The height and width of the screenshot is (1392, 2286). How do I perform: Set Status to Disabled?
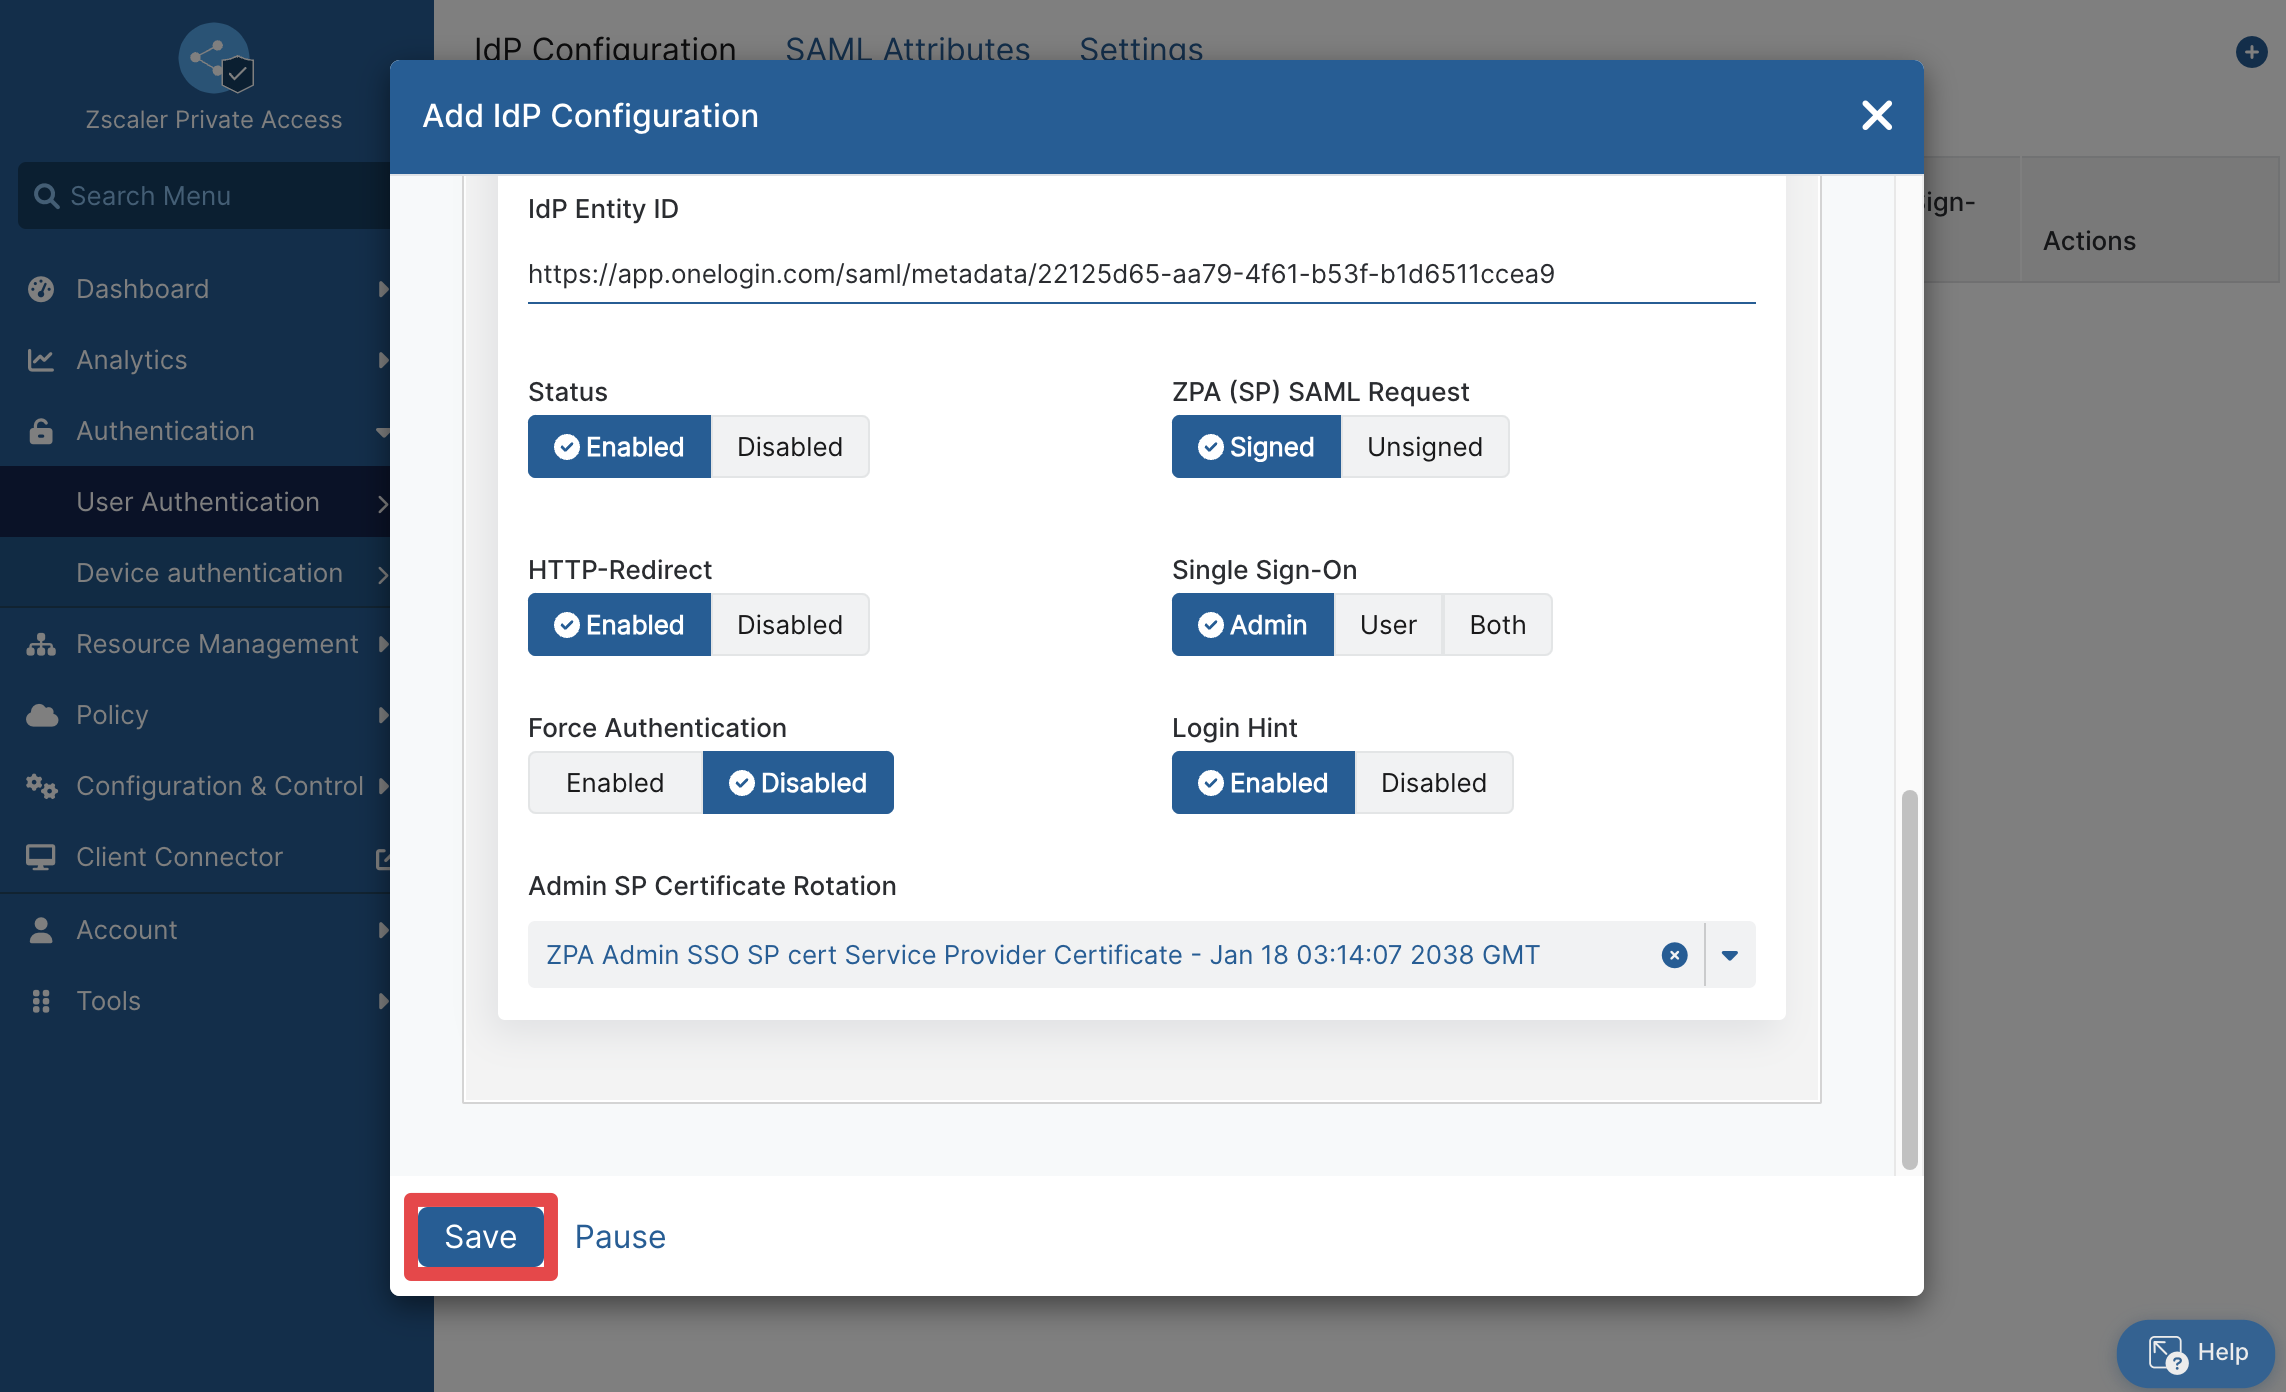(790, 447)
